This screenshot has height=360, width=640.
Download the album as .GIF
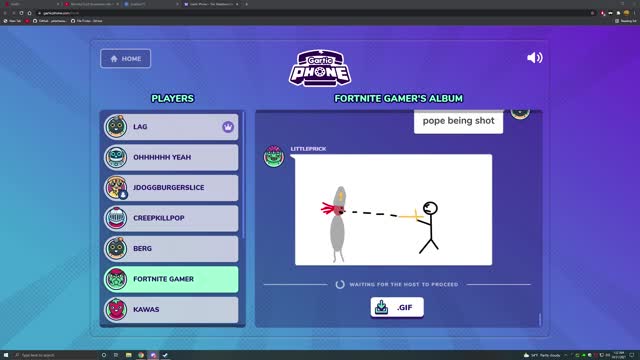point(397,307)
